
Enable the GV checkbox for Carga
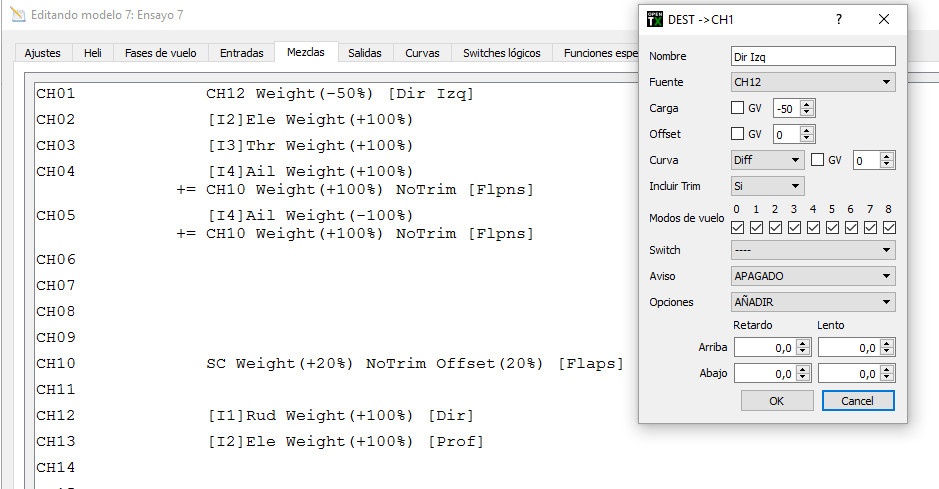pyautogui.click(x=738, y=108)
